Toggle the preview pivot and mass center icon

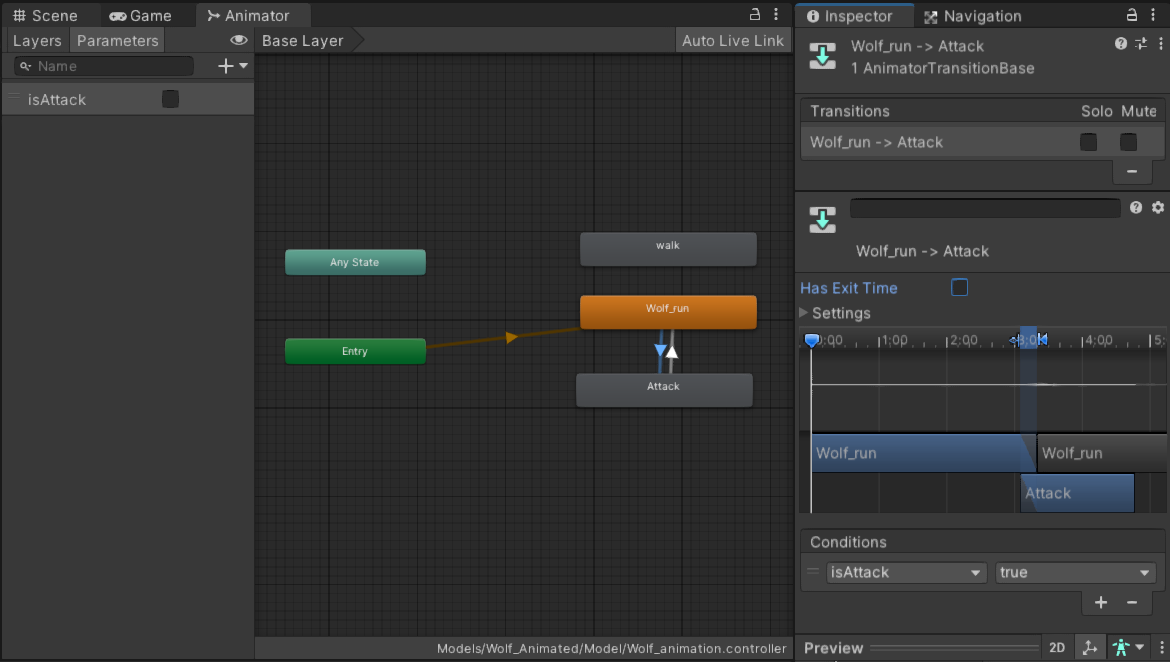pyautogui.click(x=1089, y=648)
